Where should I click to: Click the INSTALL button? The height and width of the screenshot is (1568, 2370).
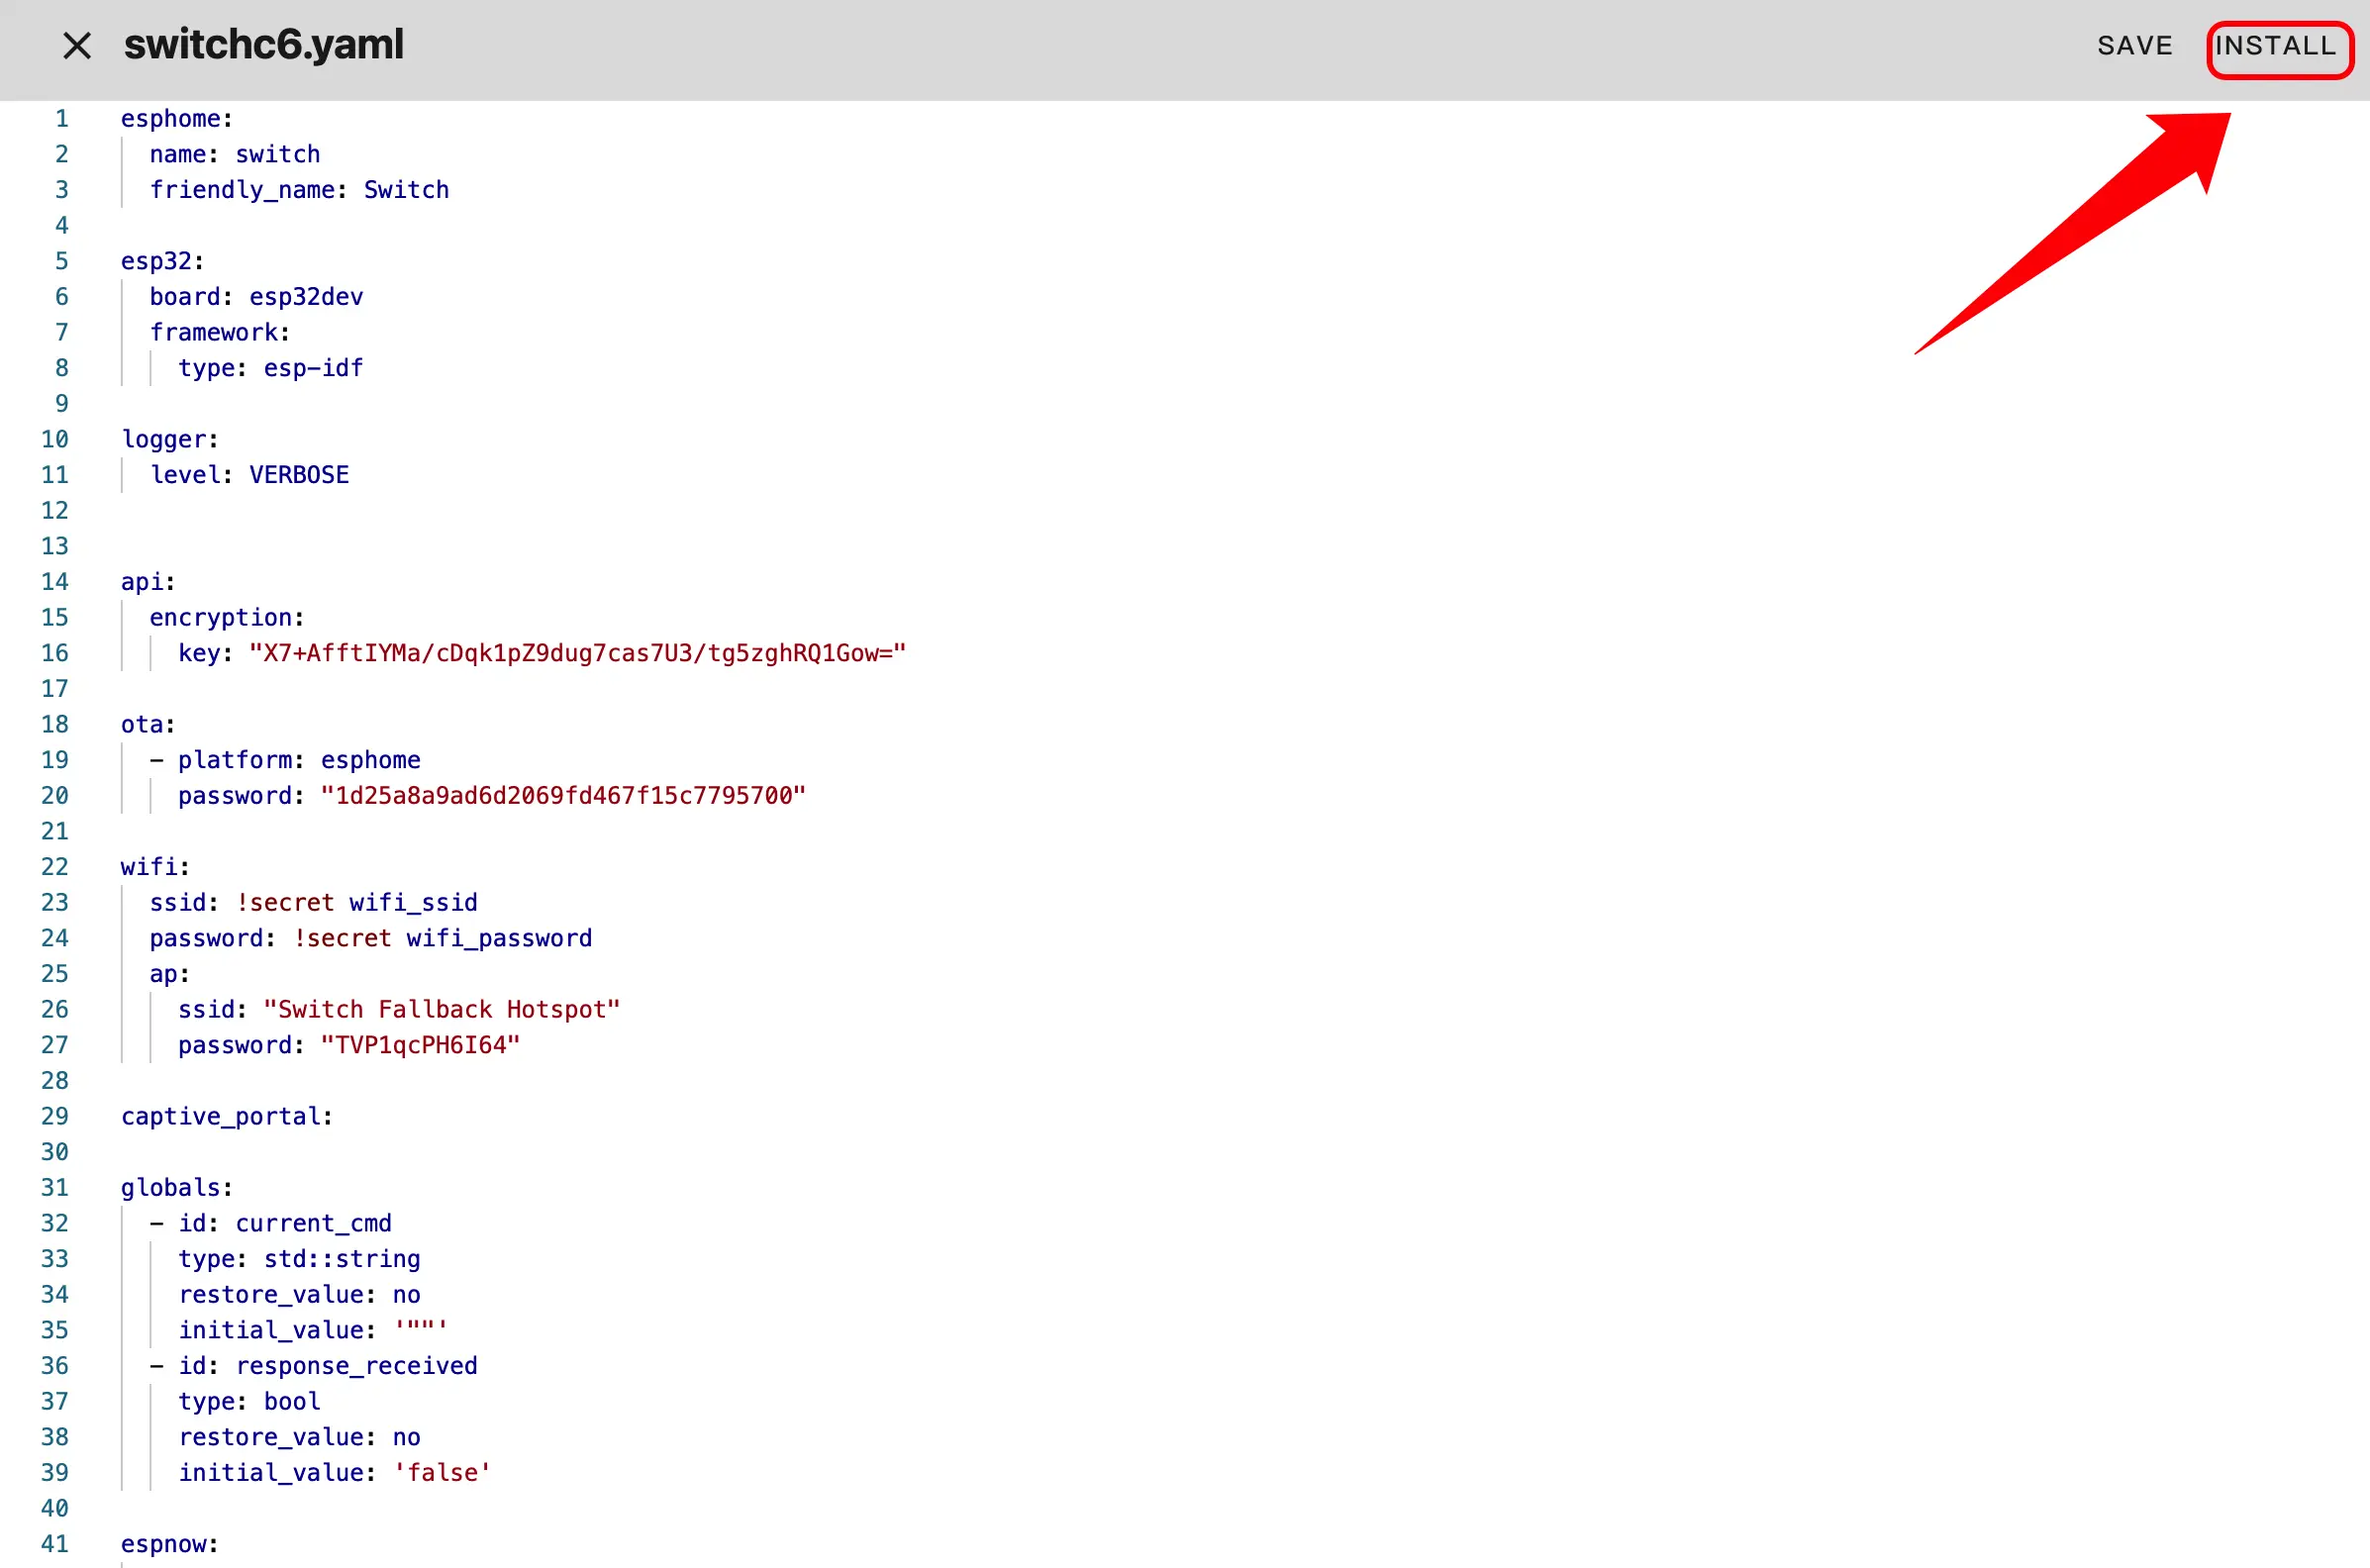click(x=2275, y=46)
